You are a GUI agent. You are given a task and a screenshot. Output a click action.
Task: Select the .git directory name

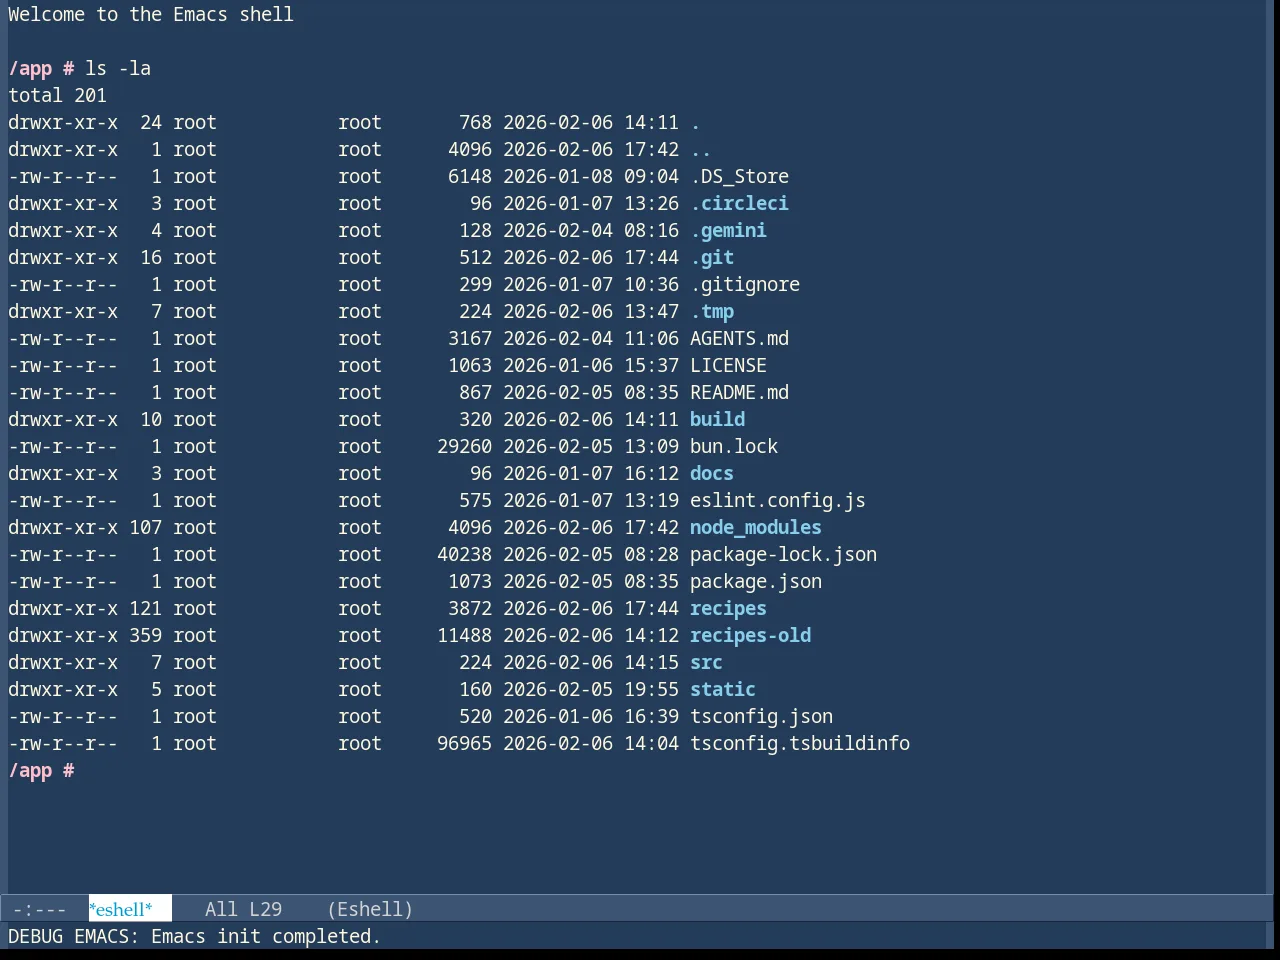point(712,257)
